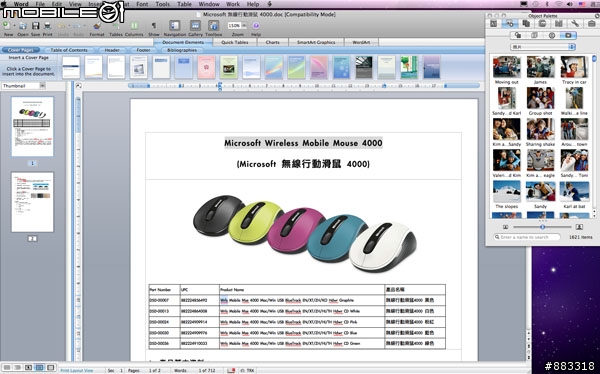Open the Citations tab icon in Toolbox

pyautogui.click(x=526, y=24)
